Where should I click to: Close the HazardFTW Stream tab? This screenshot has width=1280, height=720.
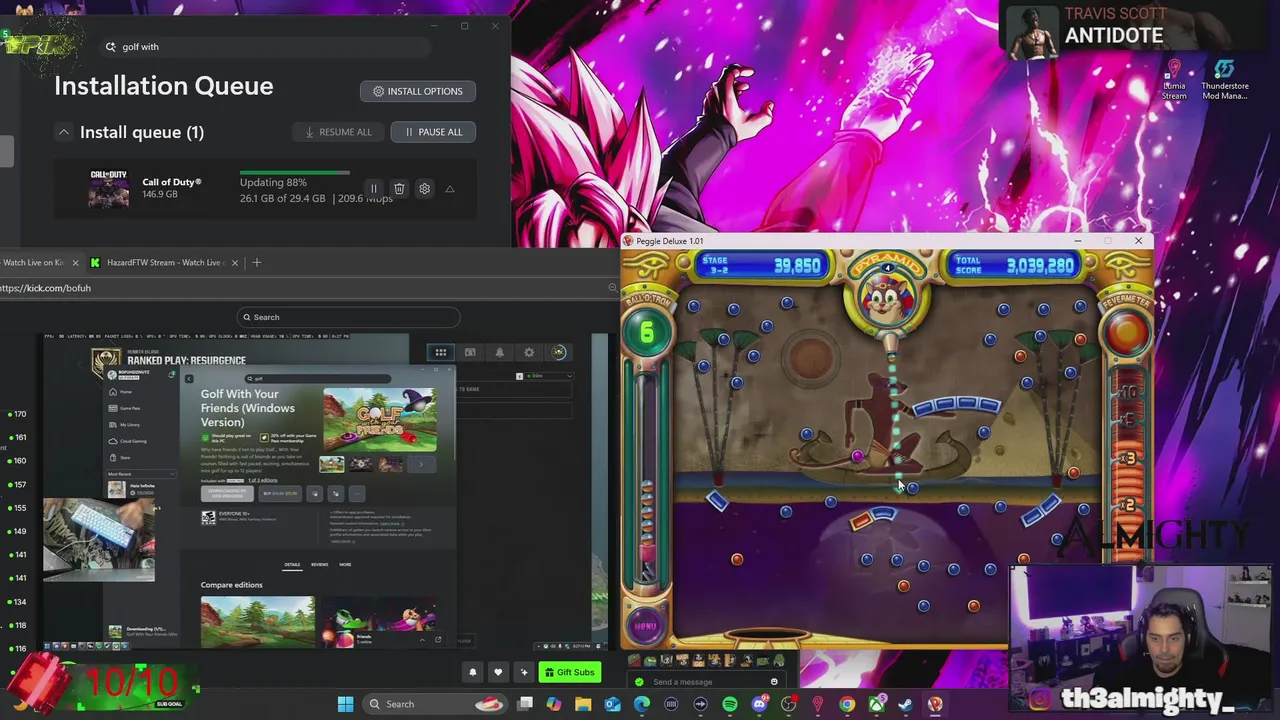[x=235, y=262]
